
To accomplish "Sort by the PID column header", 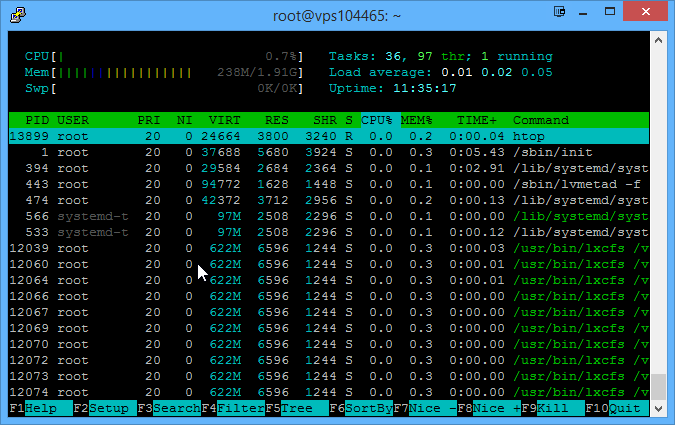I will click(x=35, y=120).
